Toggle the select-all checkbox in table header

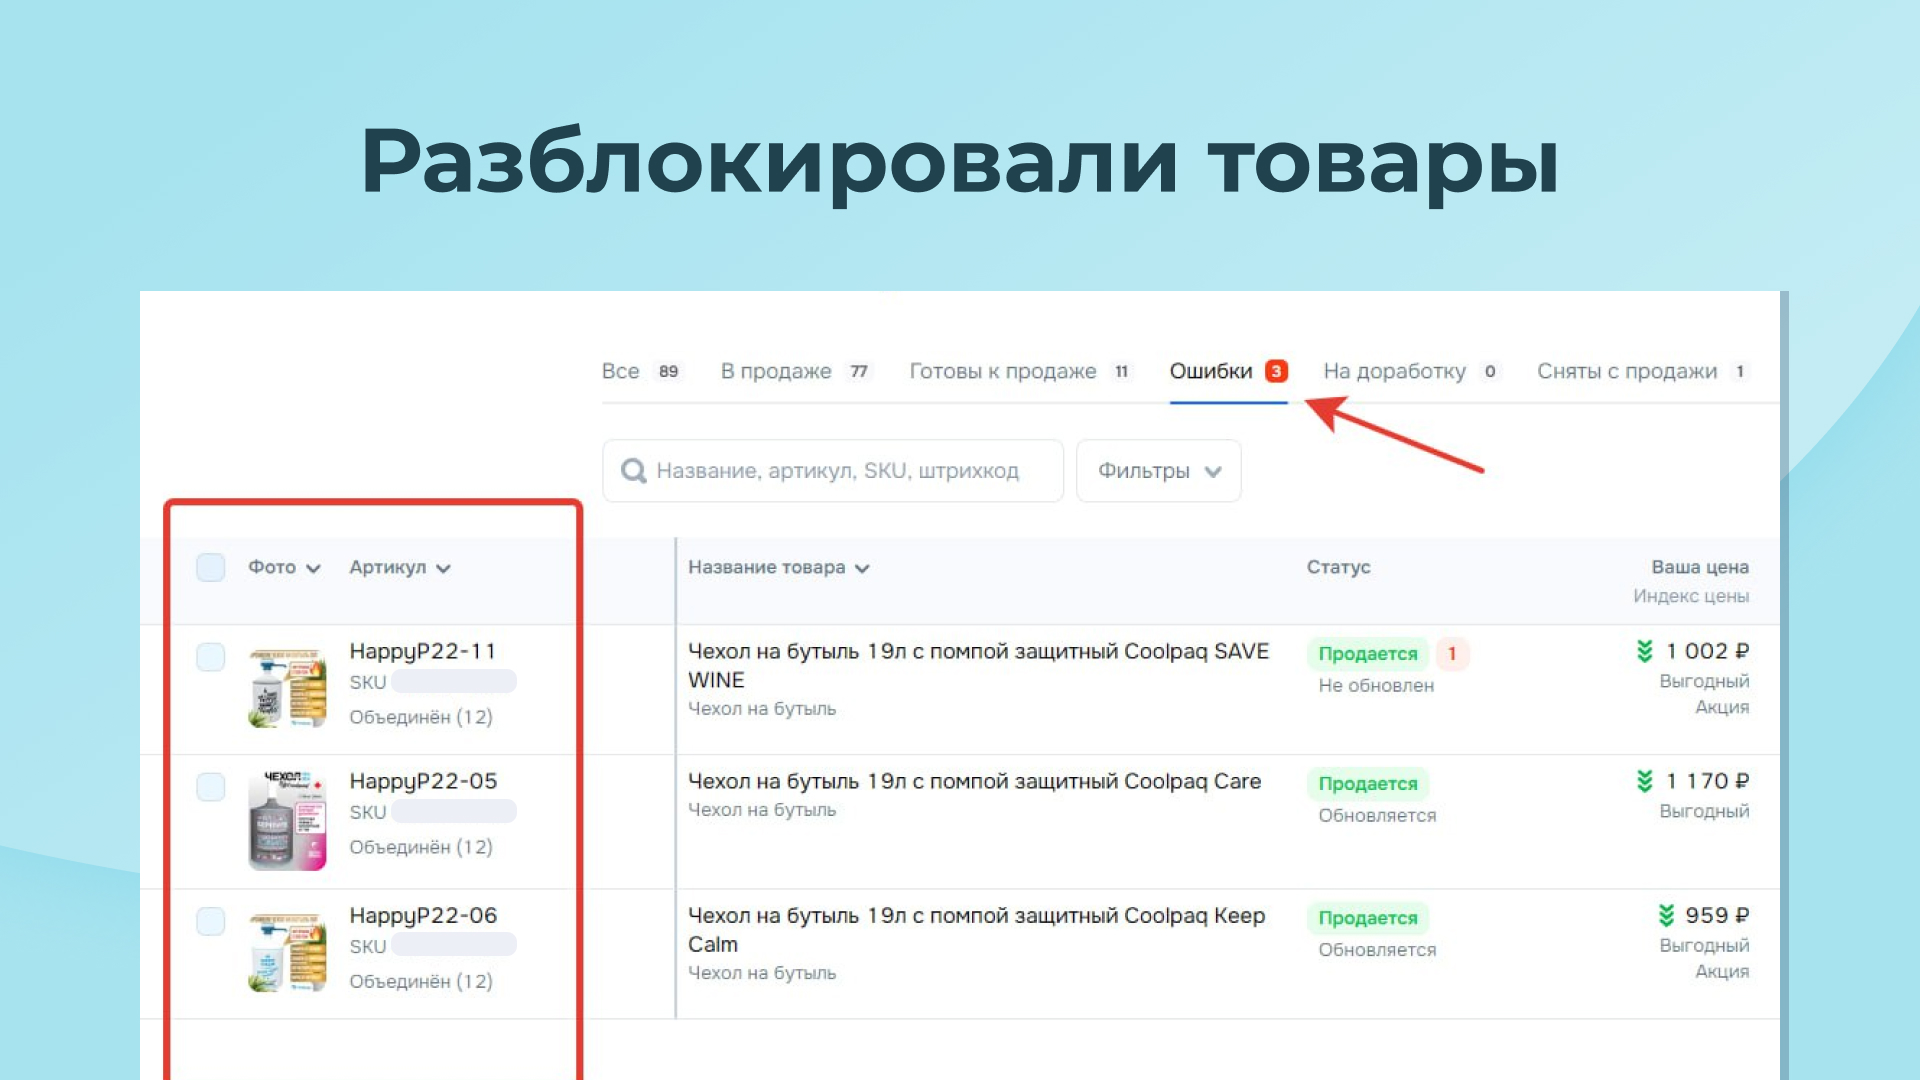[210, 567]
